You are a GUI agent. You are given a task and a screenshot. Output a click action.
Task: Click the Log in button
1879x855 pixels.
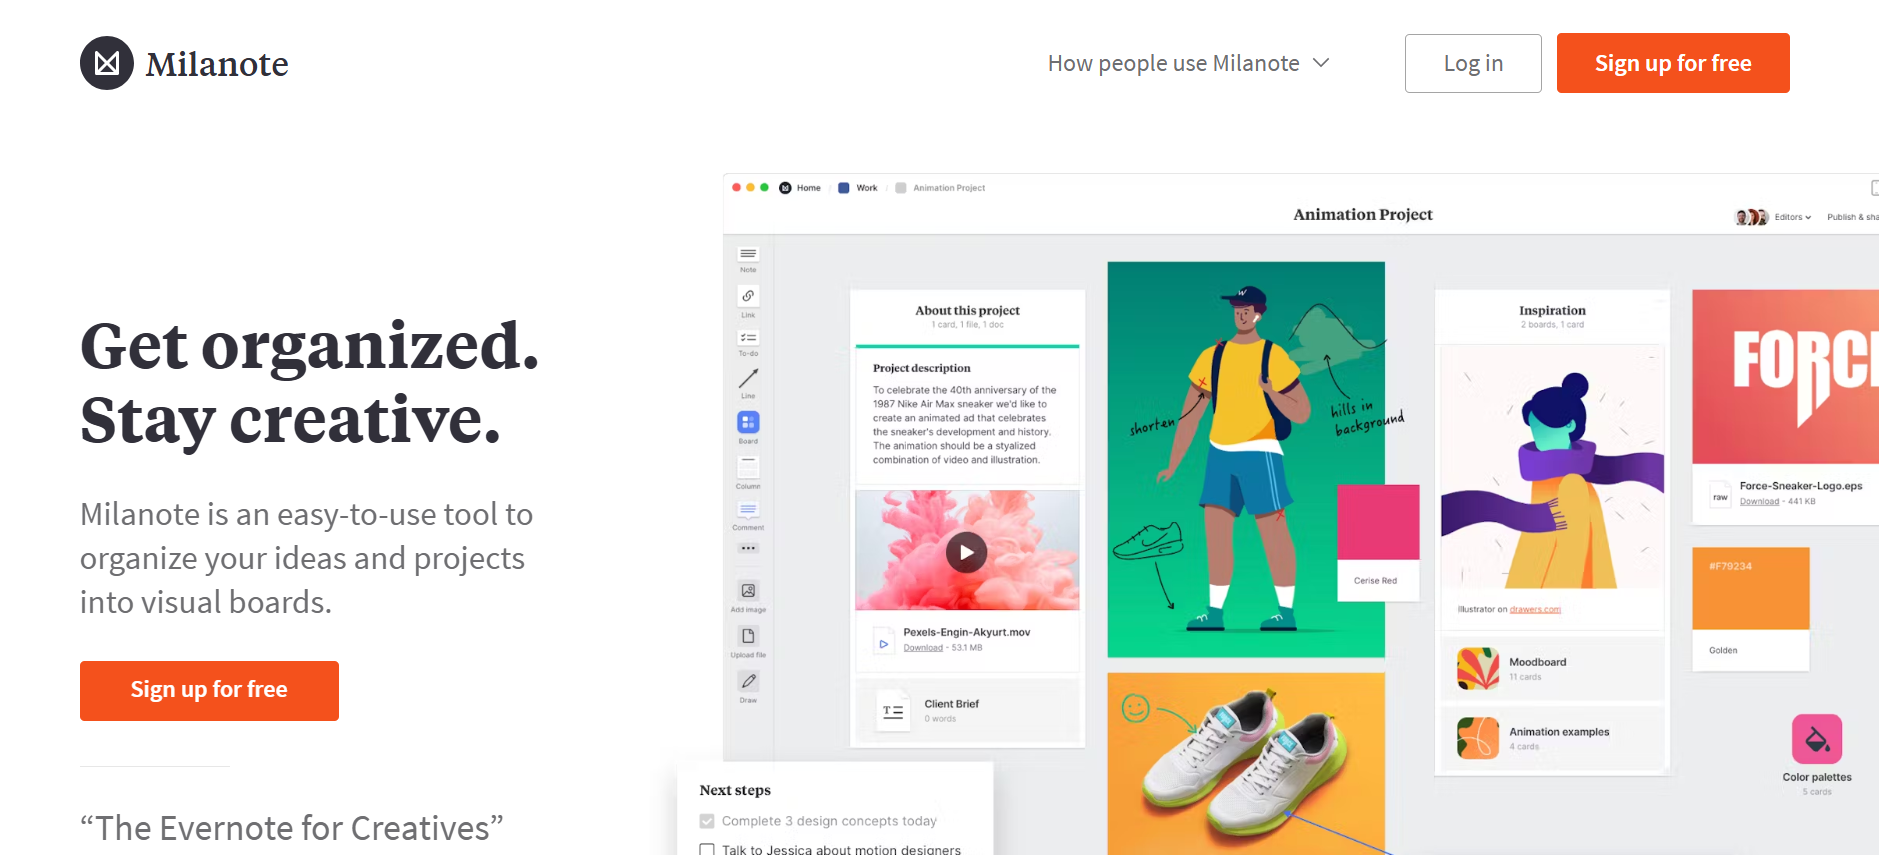coord(1473,63)
